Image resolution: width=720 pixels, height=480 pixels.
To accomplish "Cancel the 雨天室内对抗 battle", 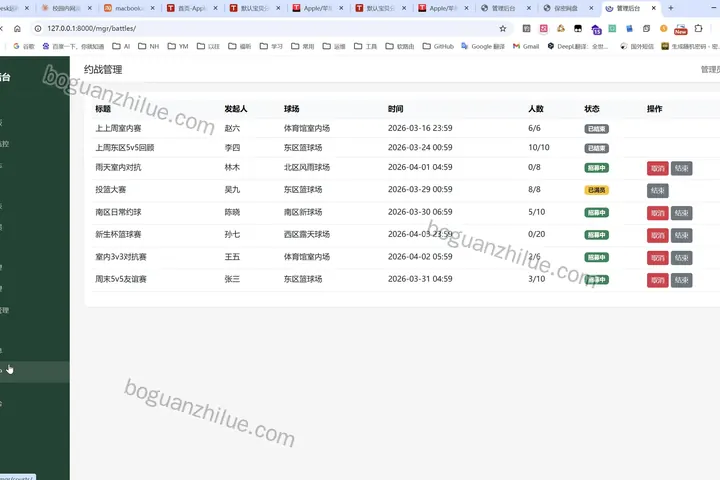I will [x=658, y=168].
